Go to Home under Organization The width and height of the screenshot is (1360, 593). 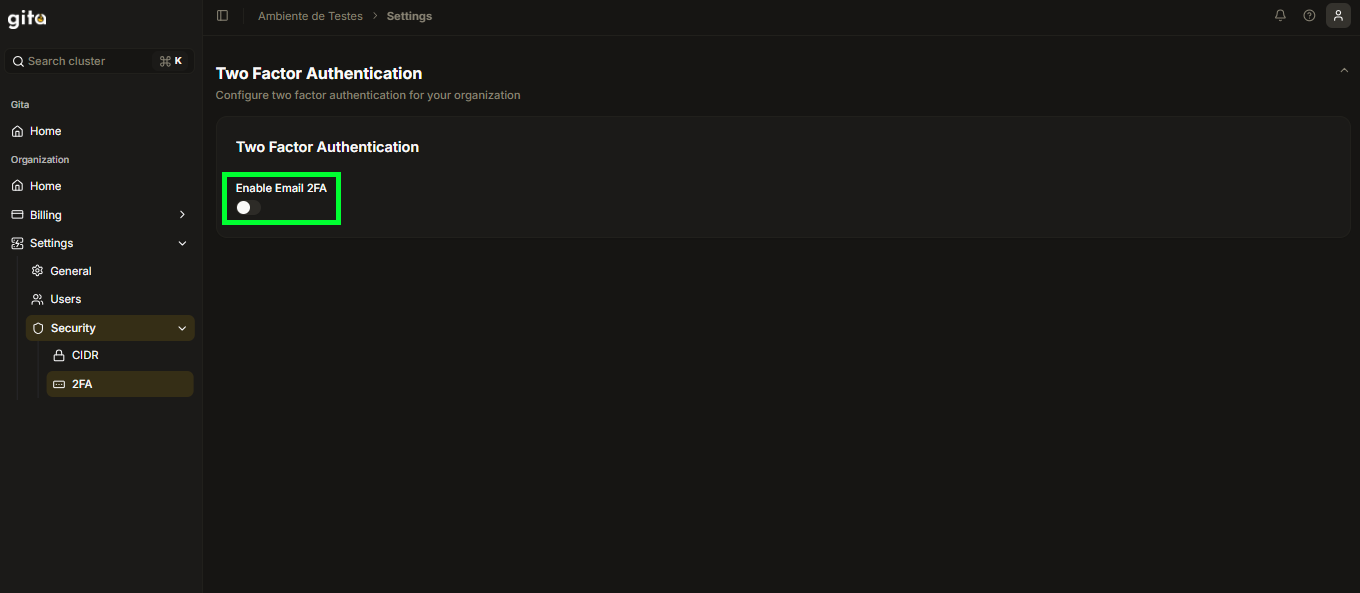45,186
